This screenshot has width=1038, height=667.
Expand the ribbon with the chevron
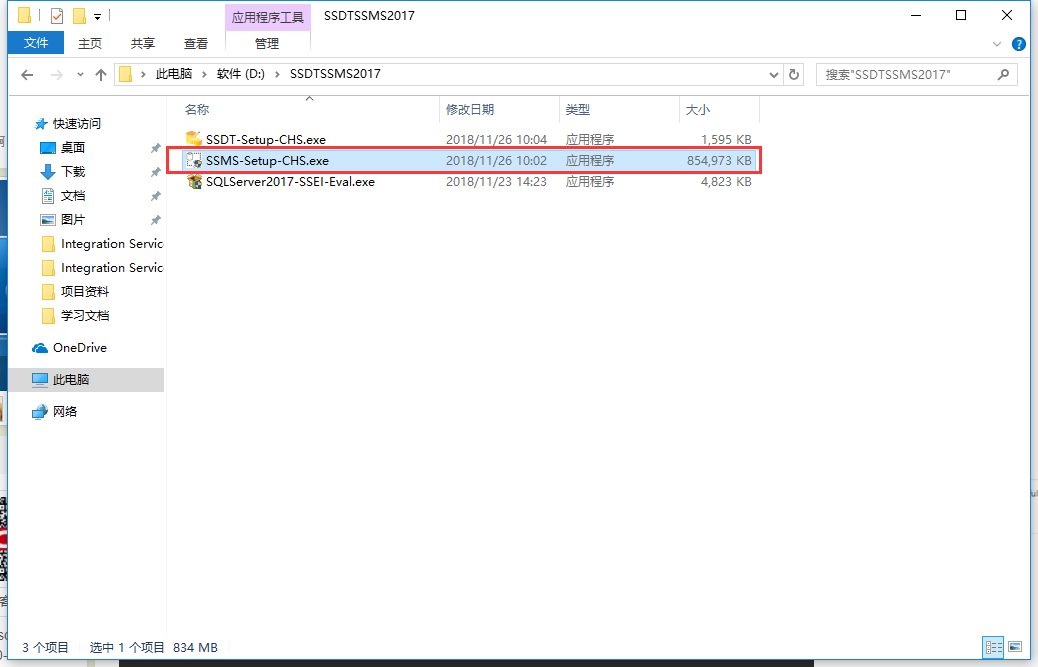(997, 44)
